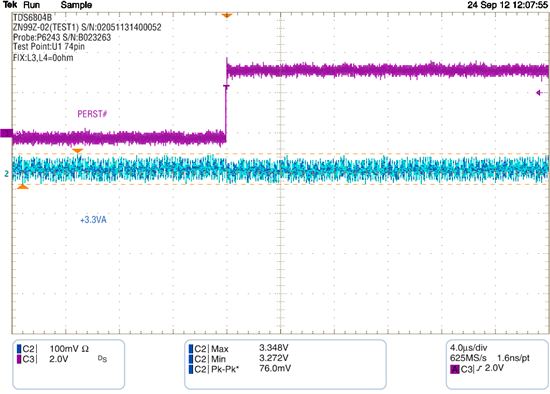Click the upper orange measurement cursor triangle

click(x=78, y=151)
